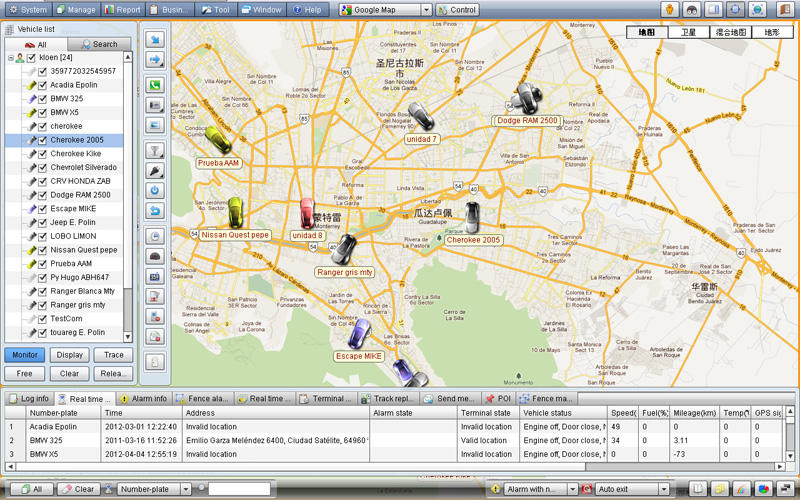Click the Monitor button
Screen dimensions: 800x500
click(24, 355)
